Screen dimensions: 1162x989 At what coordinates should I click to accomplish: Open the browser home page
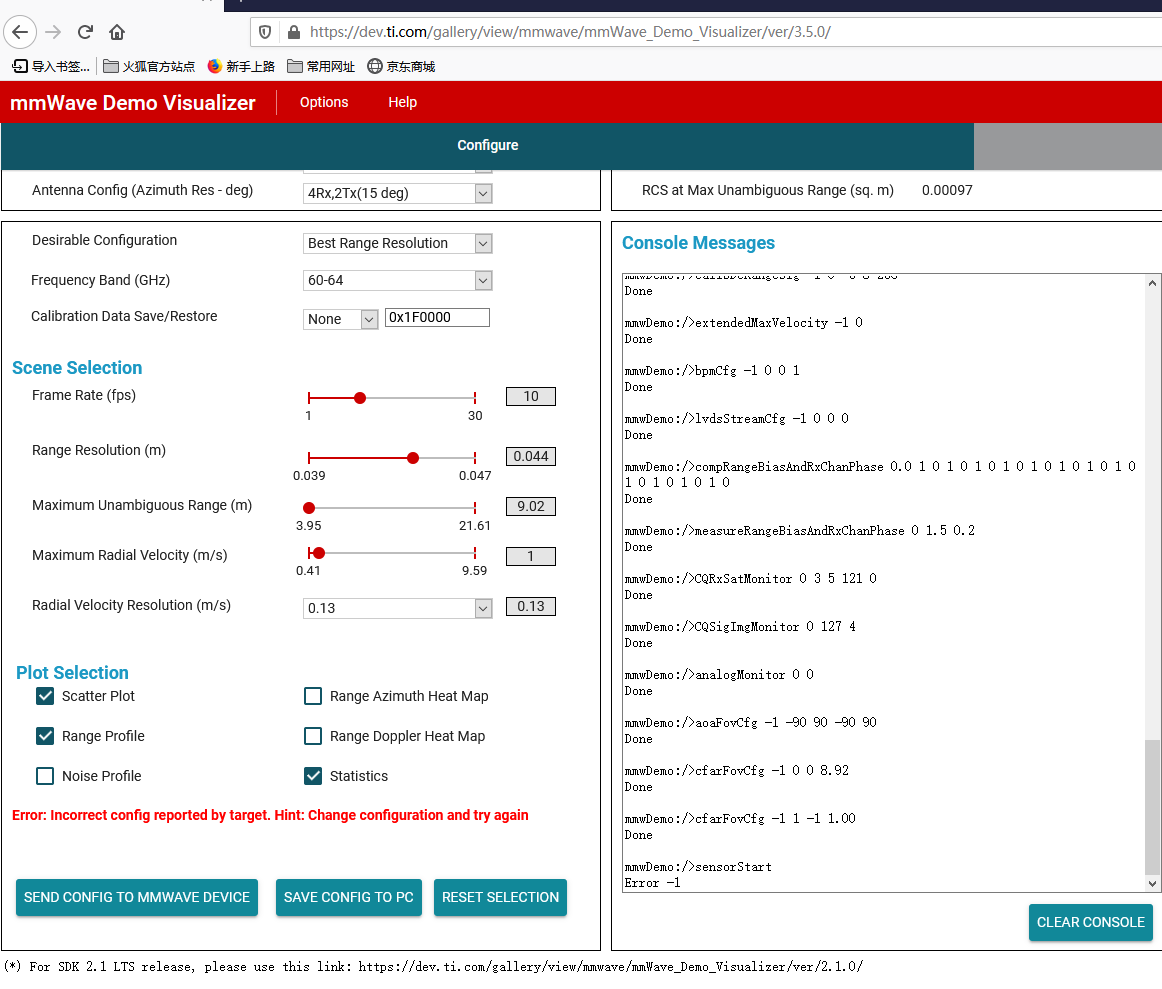click(116, 31)
